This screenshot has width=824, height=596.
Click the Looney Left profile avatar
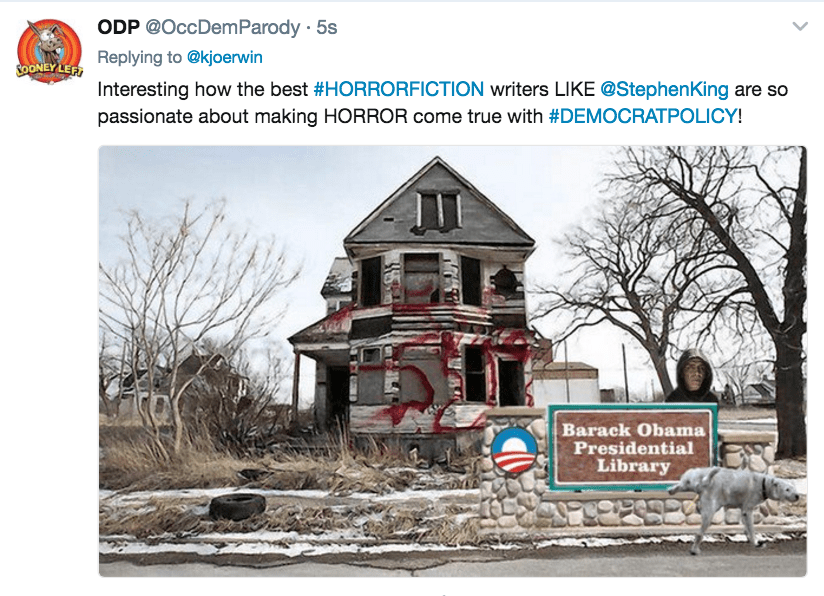click(x=49, y=51)
